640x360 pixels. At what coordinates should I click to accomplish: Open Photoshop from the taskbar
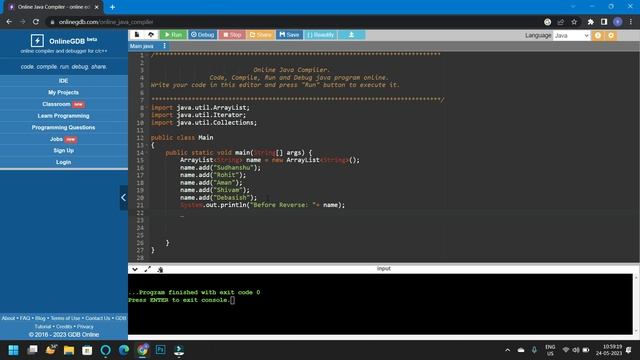[x=160, y=350]
